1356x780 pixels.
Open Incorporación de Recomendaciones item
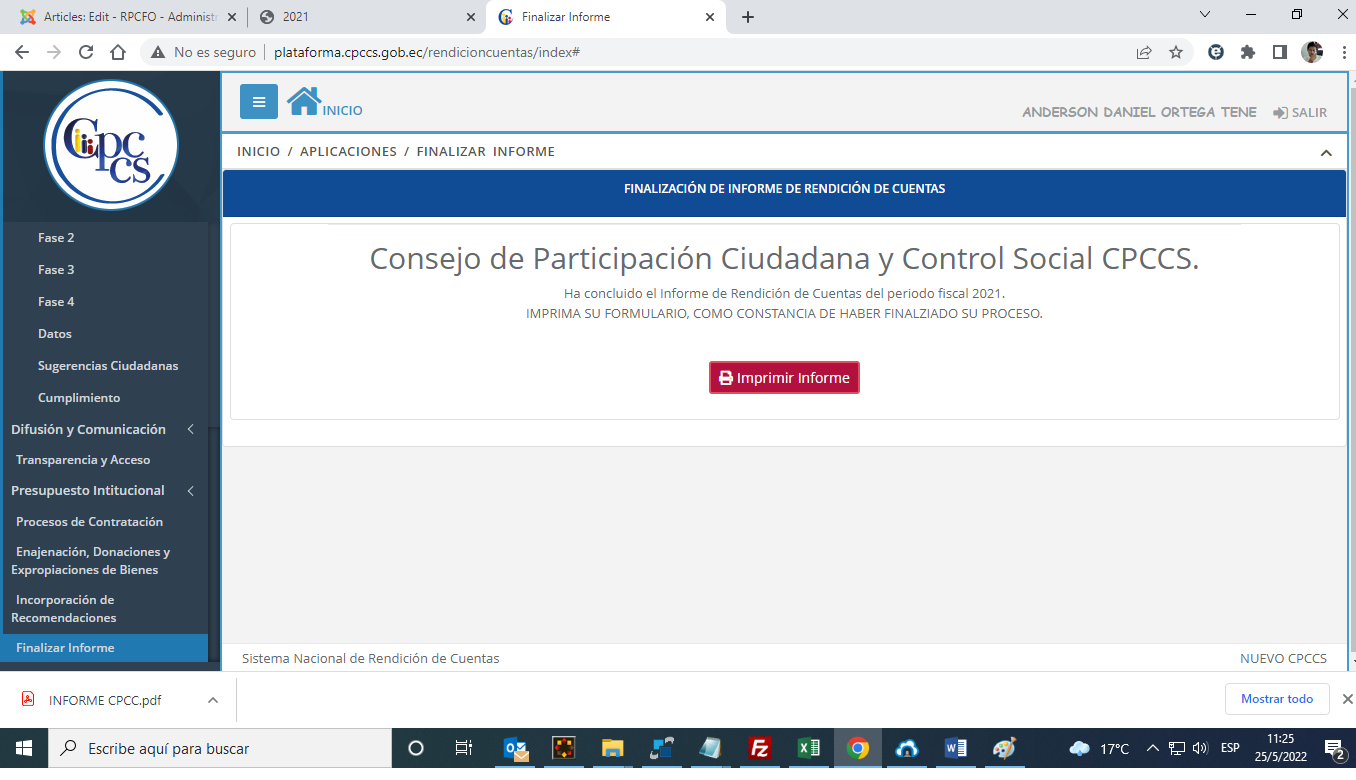[64, 609]
